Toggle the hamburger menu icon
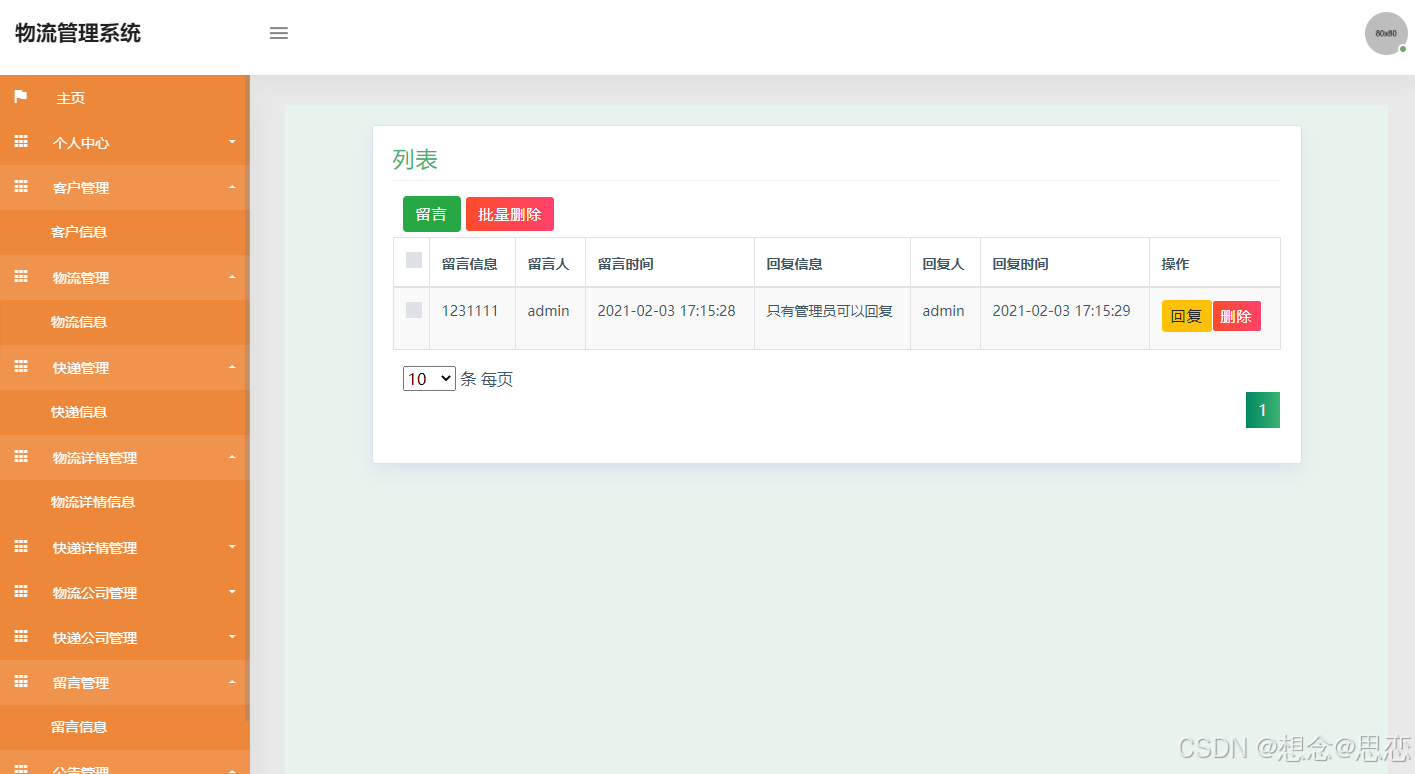The image size is (1415, 774). [x=279, y=33]
